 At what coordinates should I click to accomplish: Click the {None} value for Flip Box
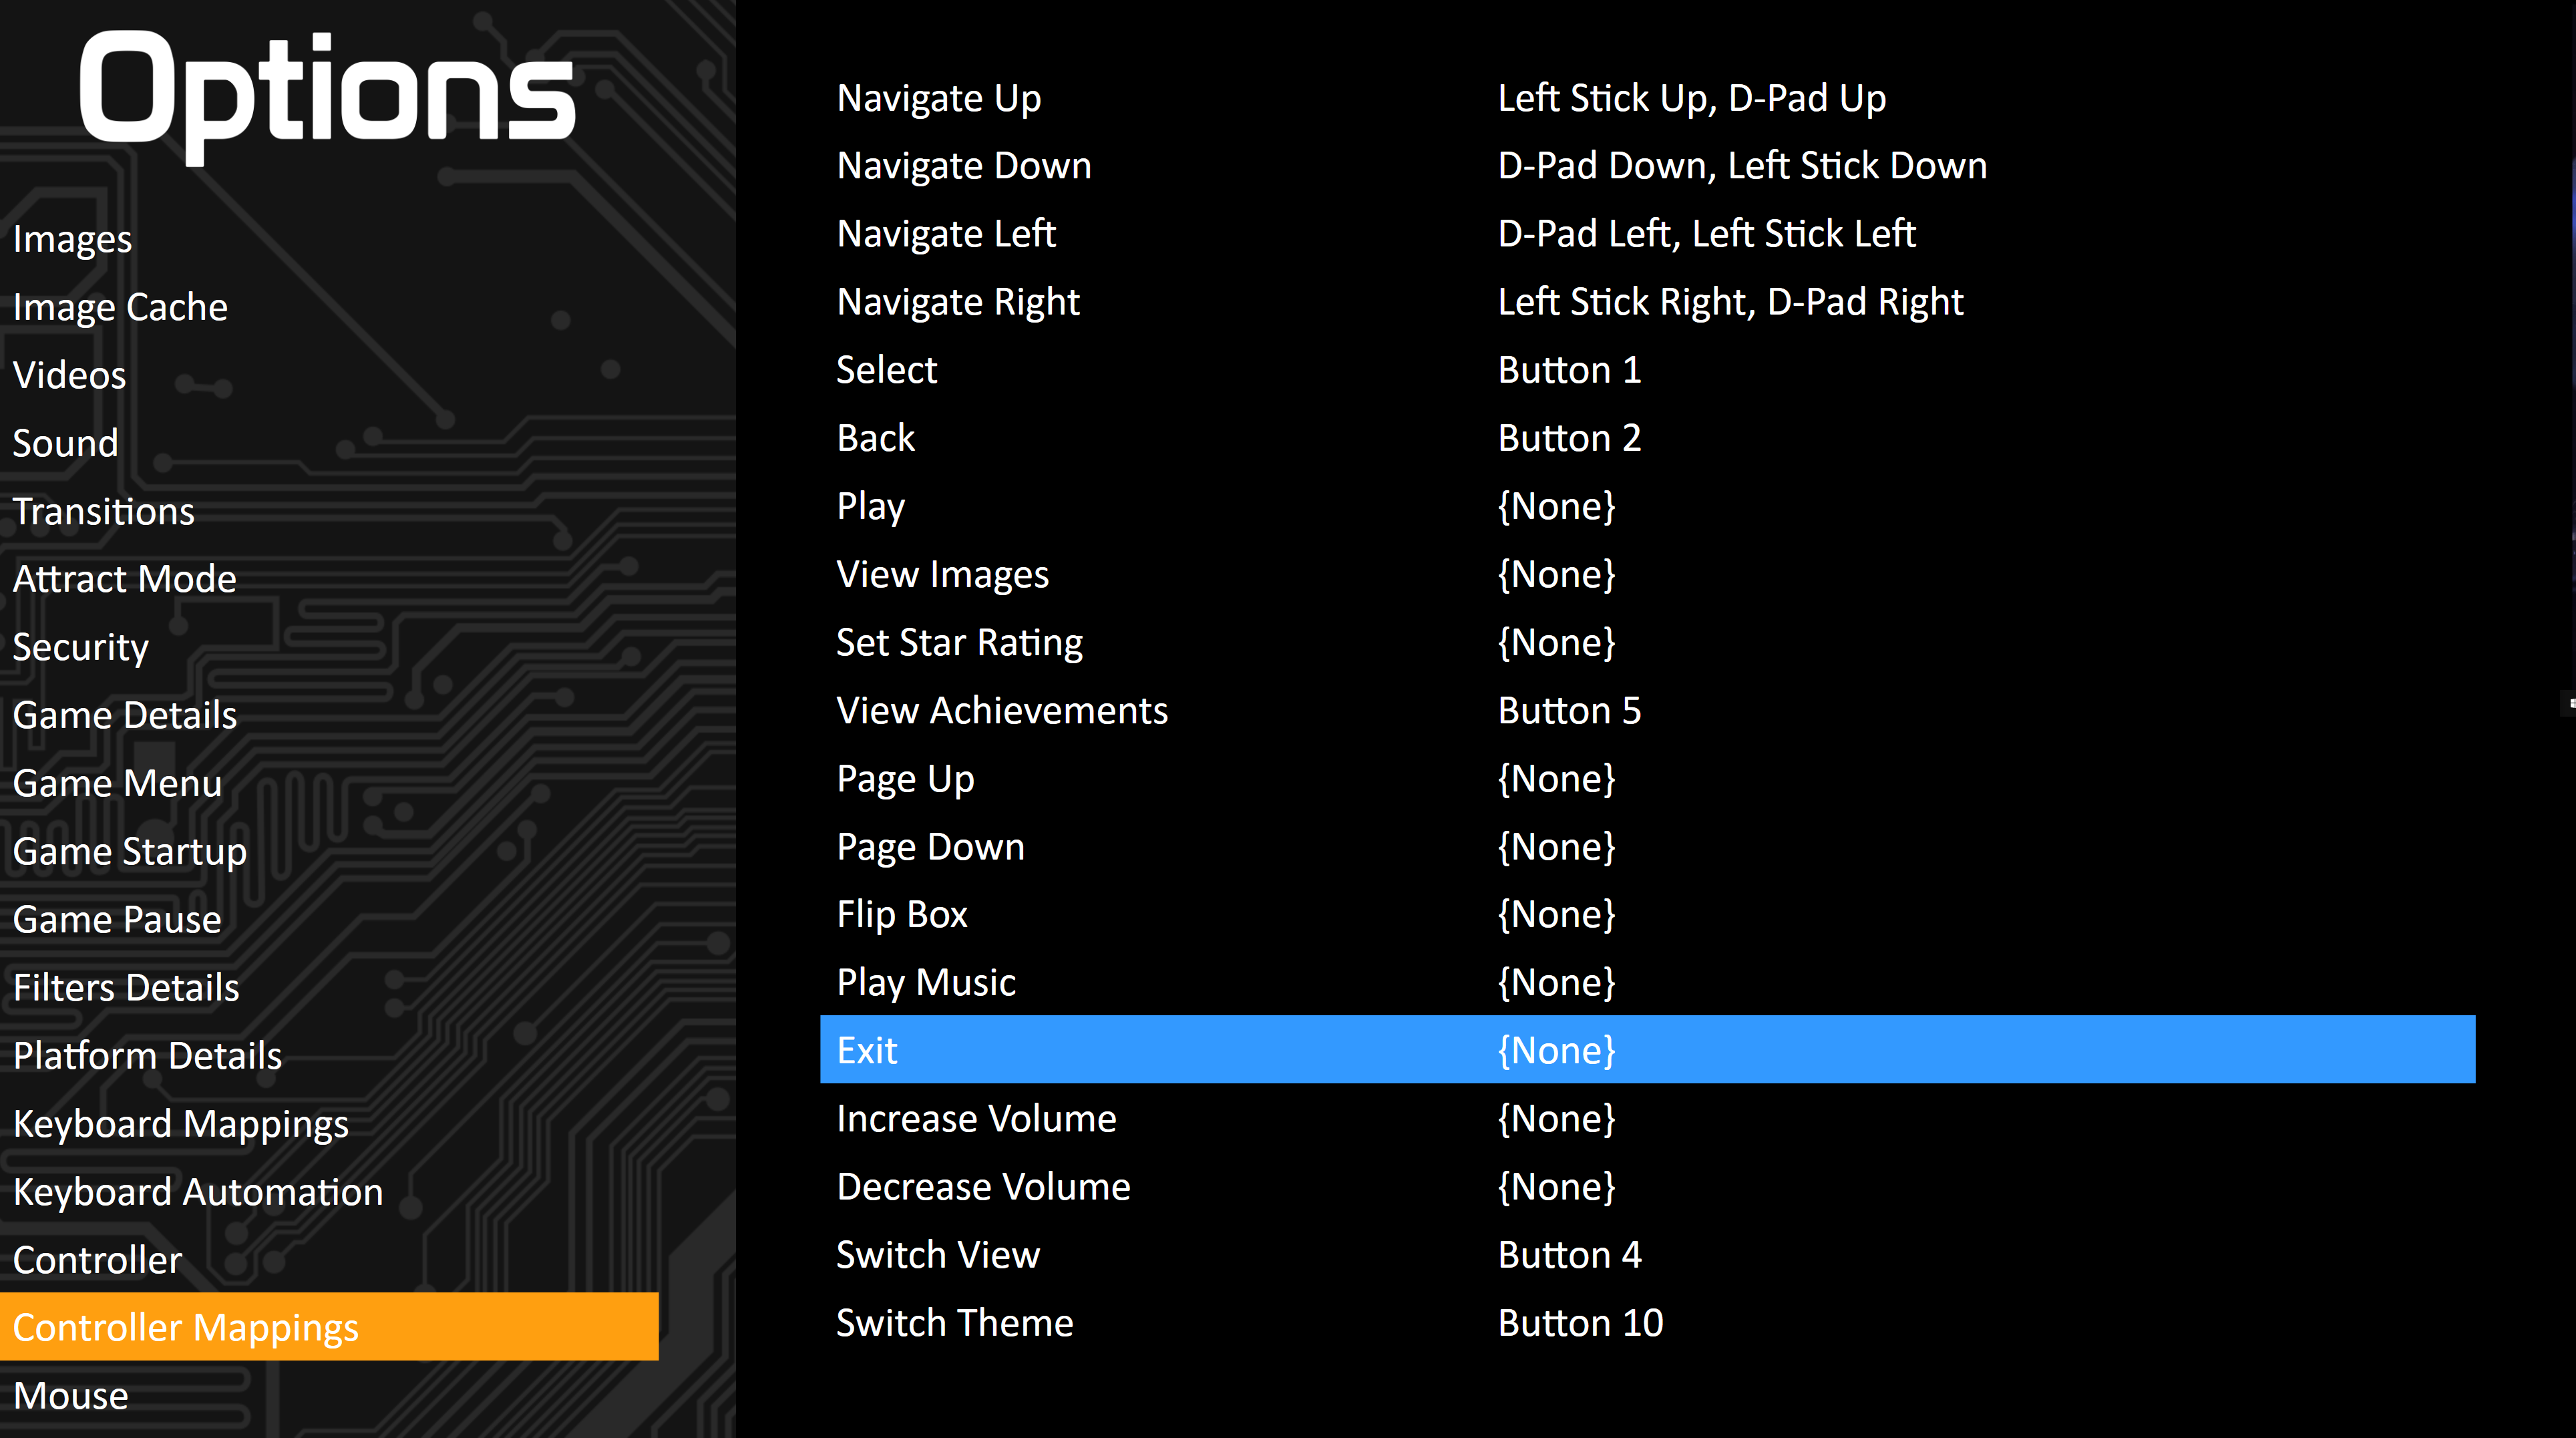click(x=1556, y=914)
